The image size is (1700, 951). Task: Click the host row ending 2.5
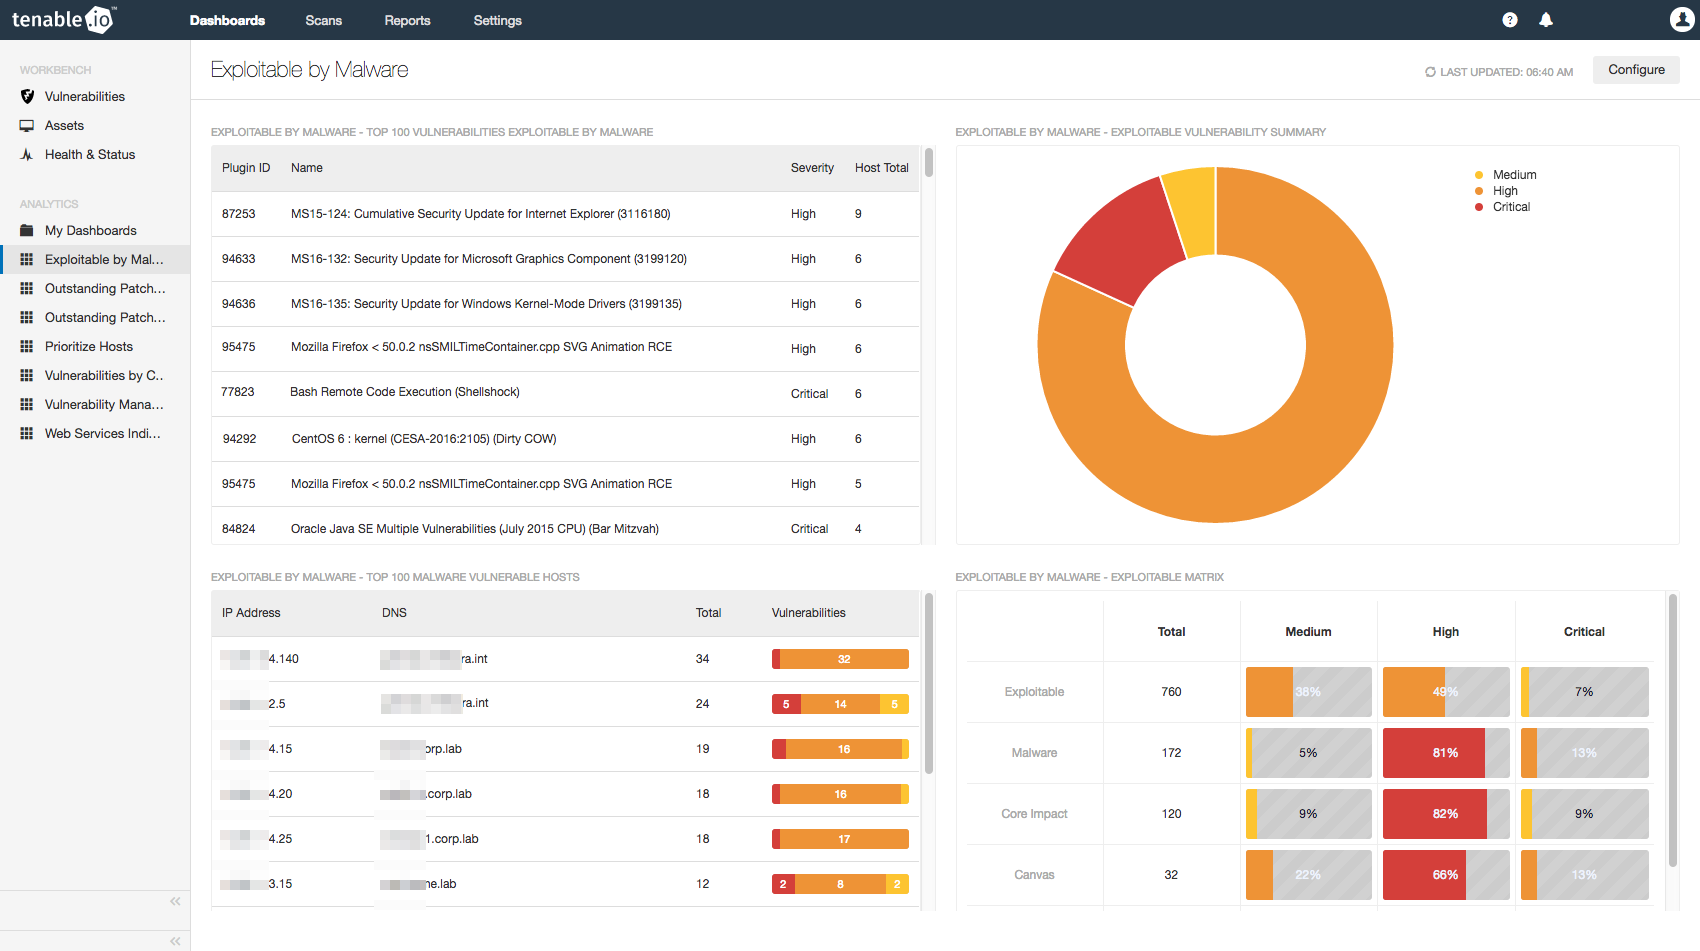tap(565, 704)
